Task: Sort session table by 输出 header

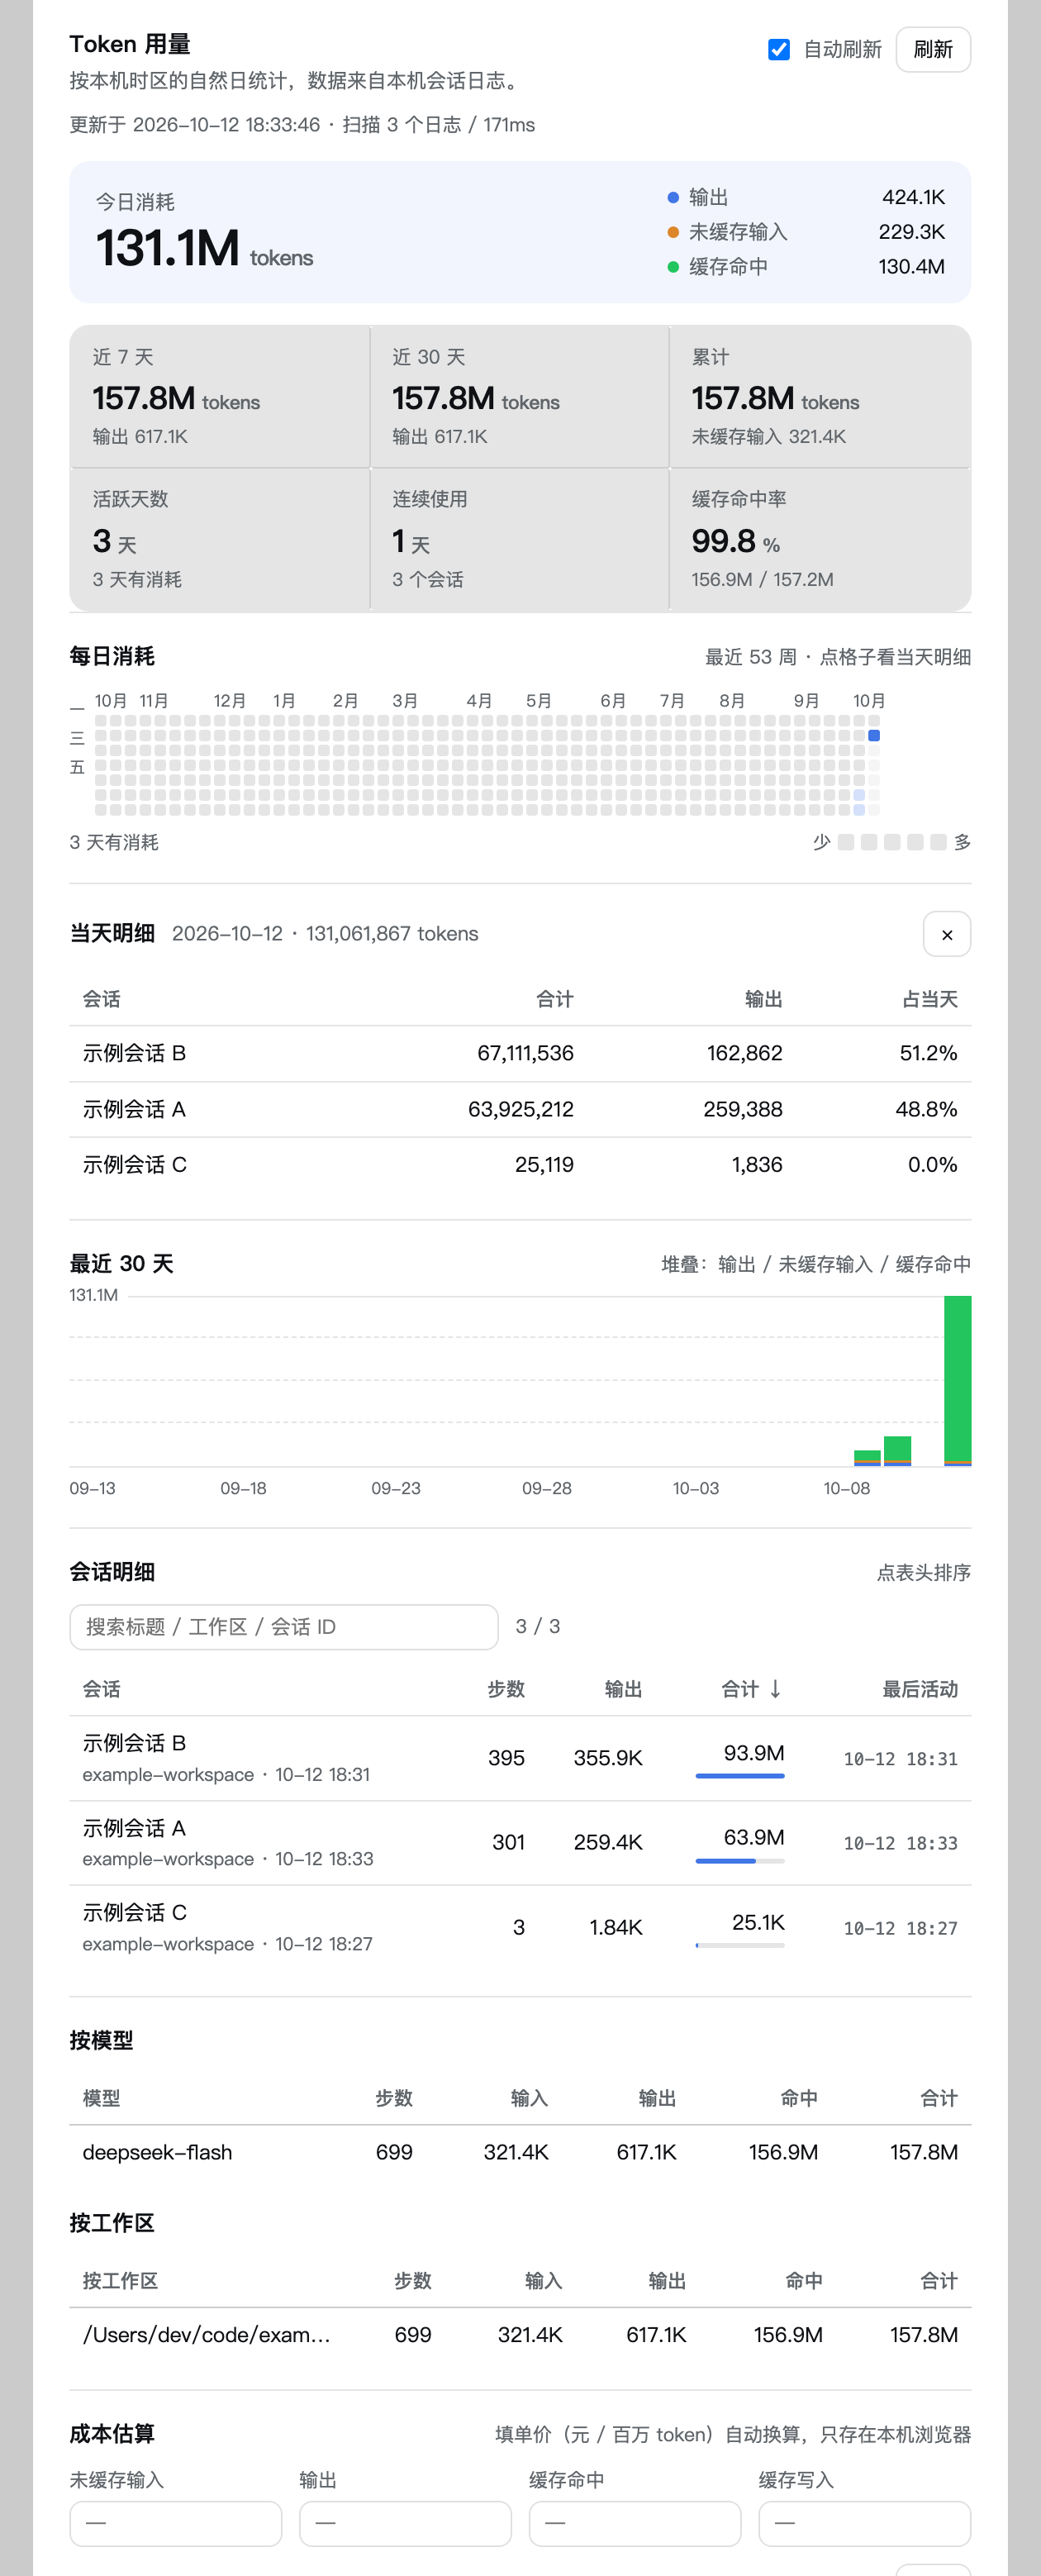Action: [623, 1689]
